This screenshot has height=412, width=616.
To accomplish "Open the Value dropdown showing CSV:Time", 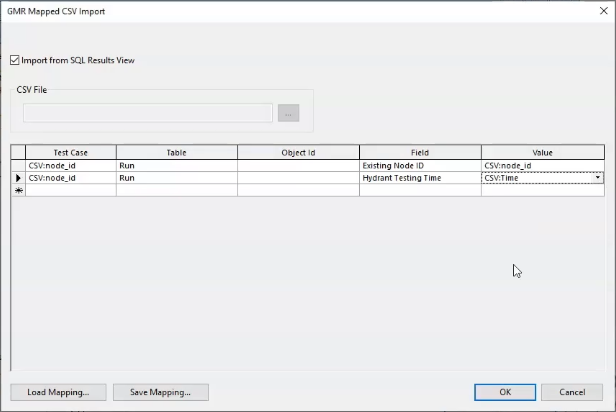I will [x=598, y=178].
